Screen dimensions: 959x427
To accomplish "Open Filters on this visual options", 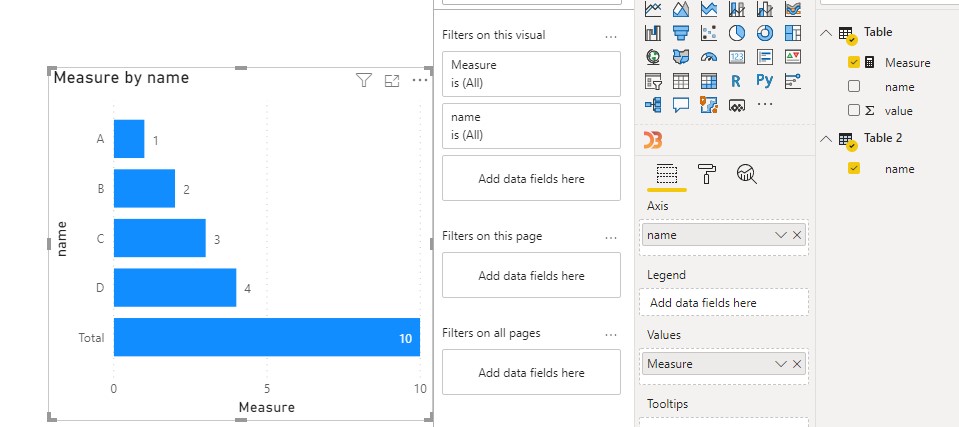I will pos(610,37).
